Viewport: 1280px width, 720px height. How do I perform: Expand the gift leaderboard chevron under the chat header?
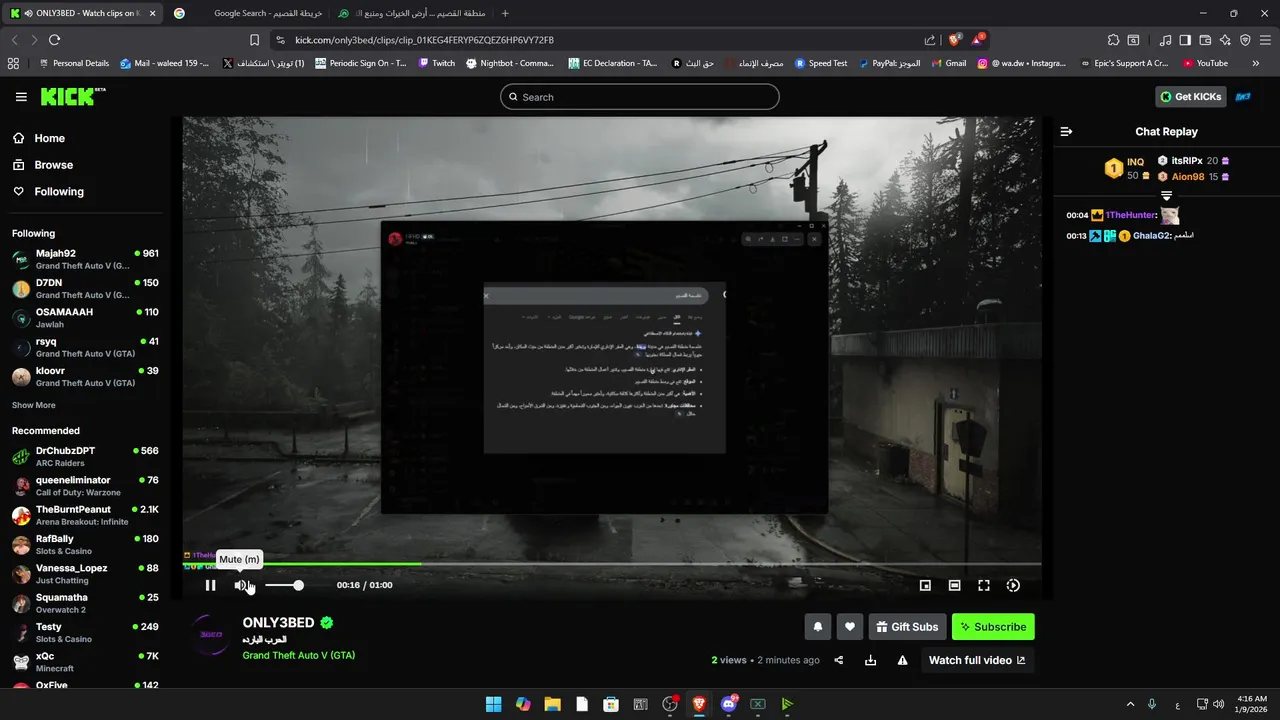[x=1166, y=195]
